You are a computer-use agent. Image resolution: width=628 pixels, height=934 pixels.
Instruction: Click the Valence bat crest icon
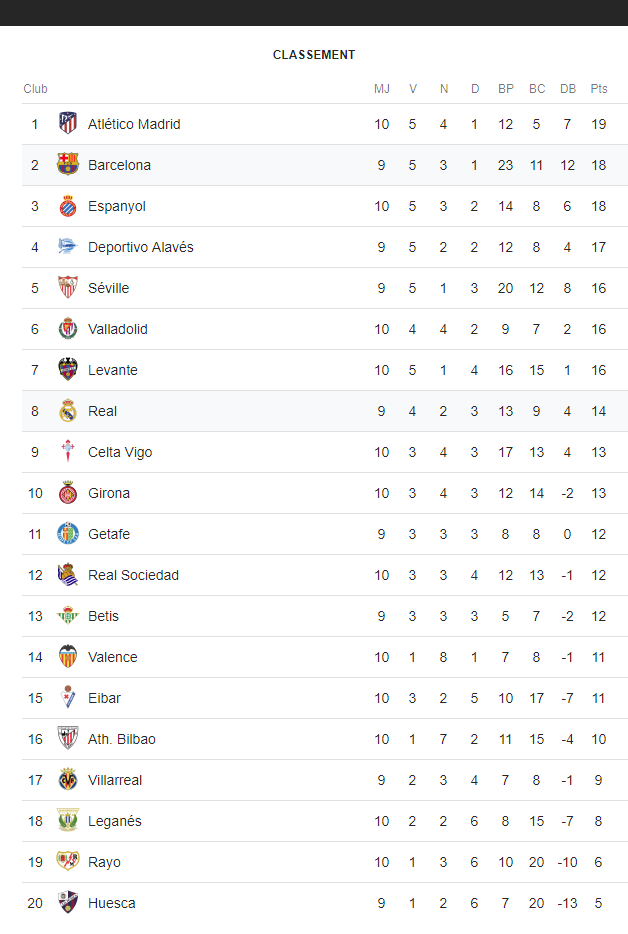tap(68, 656)
